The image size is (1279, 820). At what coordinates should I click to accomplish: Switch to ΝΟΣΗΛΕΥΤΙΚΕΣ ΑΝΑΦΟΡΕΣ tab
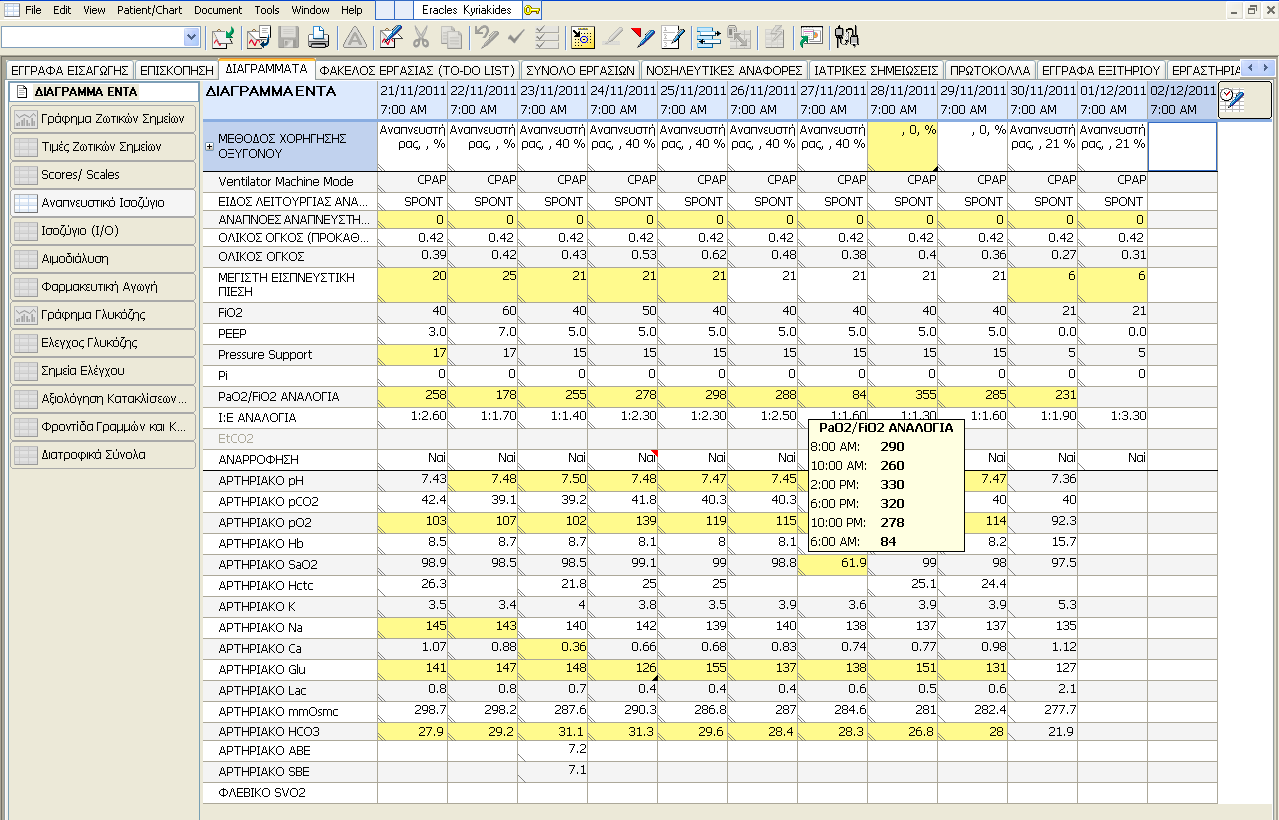724,70
